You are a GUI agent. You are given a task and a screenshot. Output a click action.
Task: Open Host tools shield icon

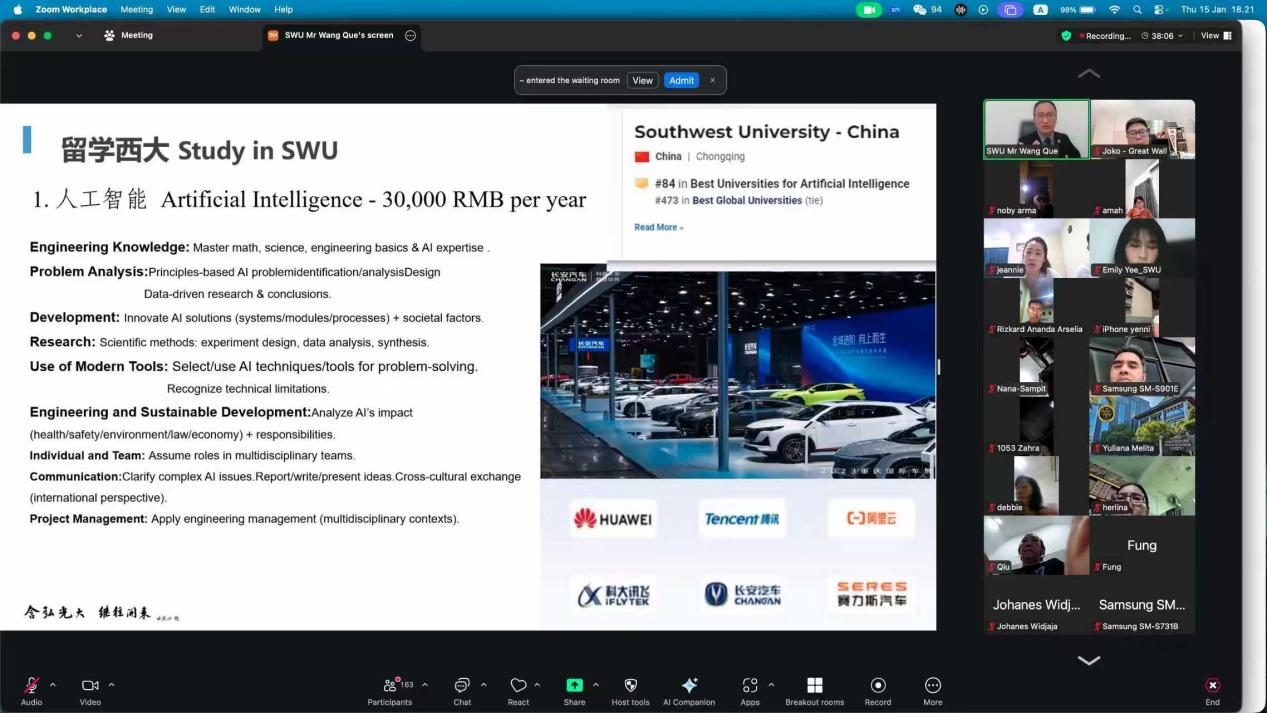(x=630, y=686)
